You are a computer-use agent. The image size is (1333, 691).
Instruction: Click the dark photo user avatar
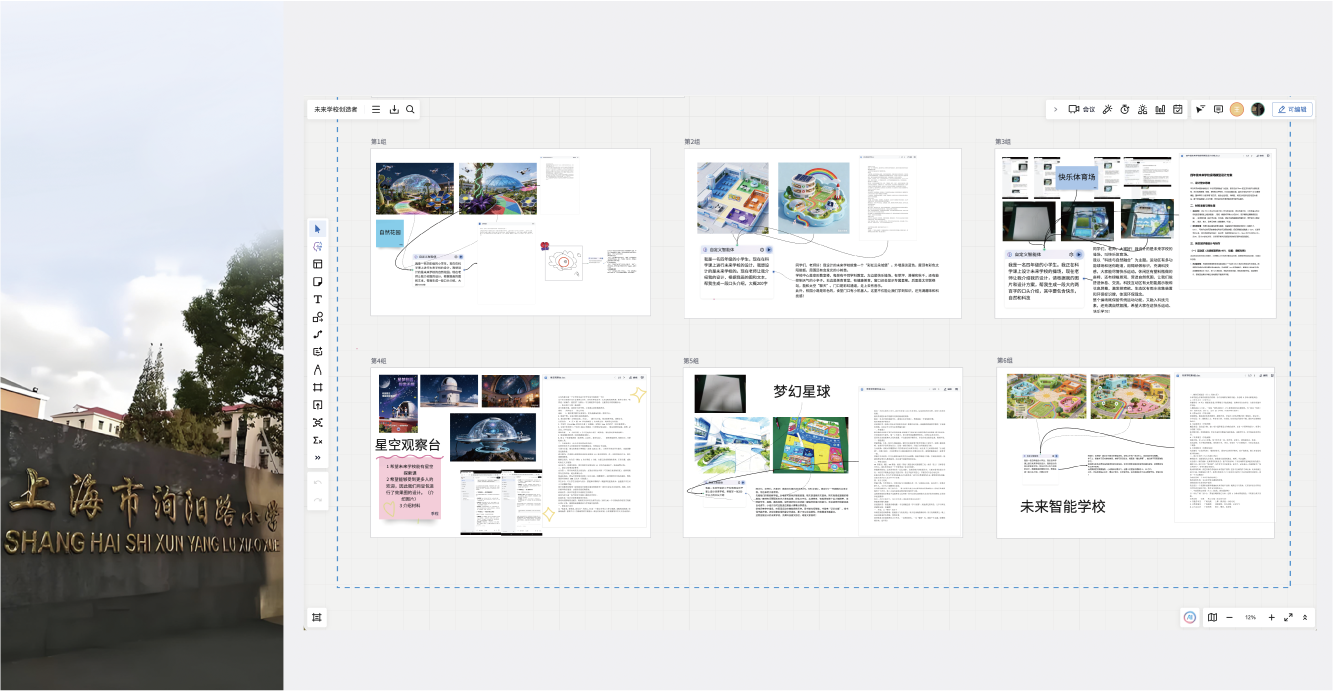click(x=1257, y=109)
